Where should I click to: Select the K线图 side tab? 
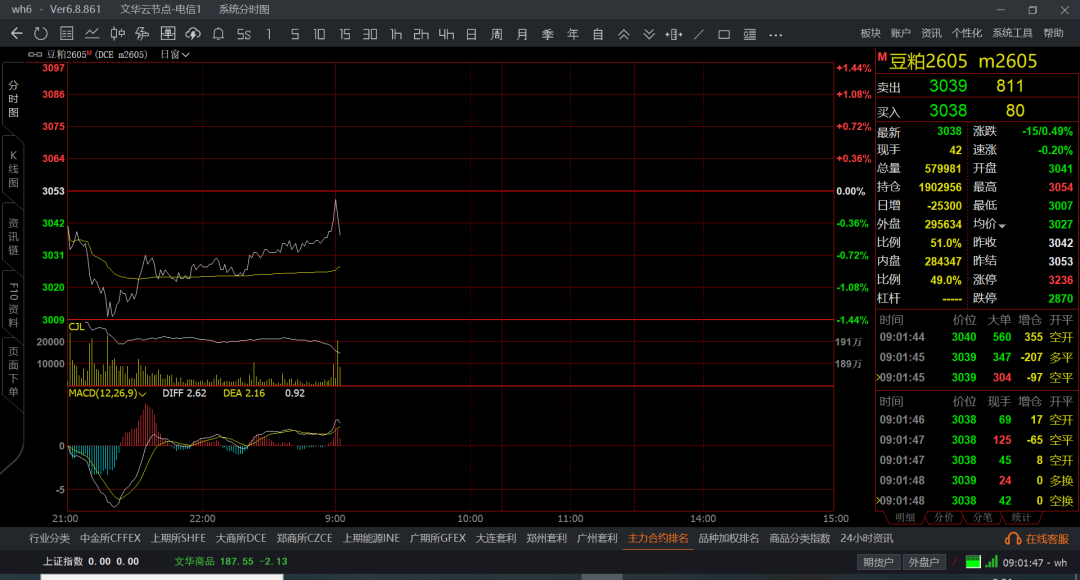13,169
